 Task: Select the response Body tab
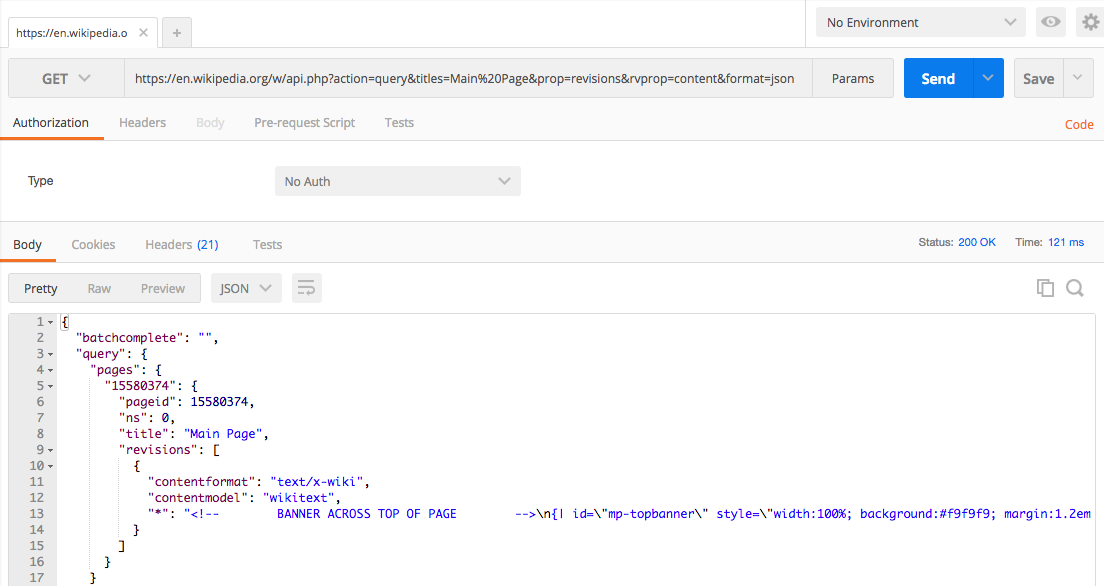pyautogui.click(x=27, y=244)
